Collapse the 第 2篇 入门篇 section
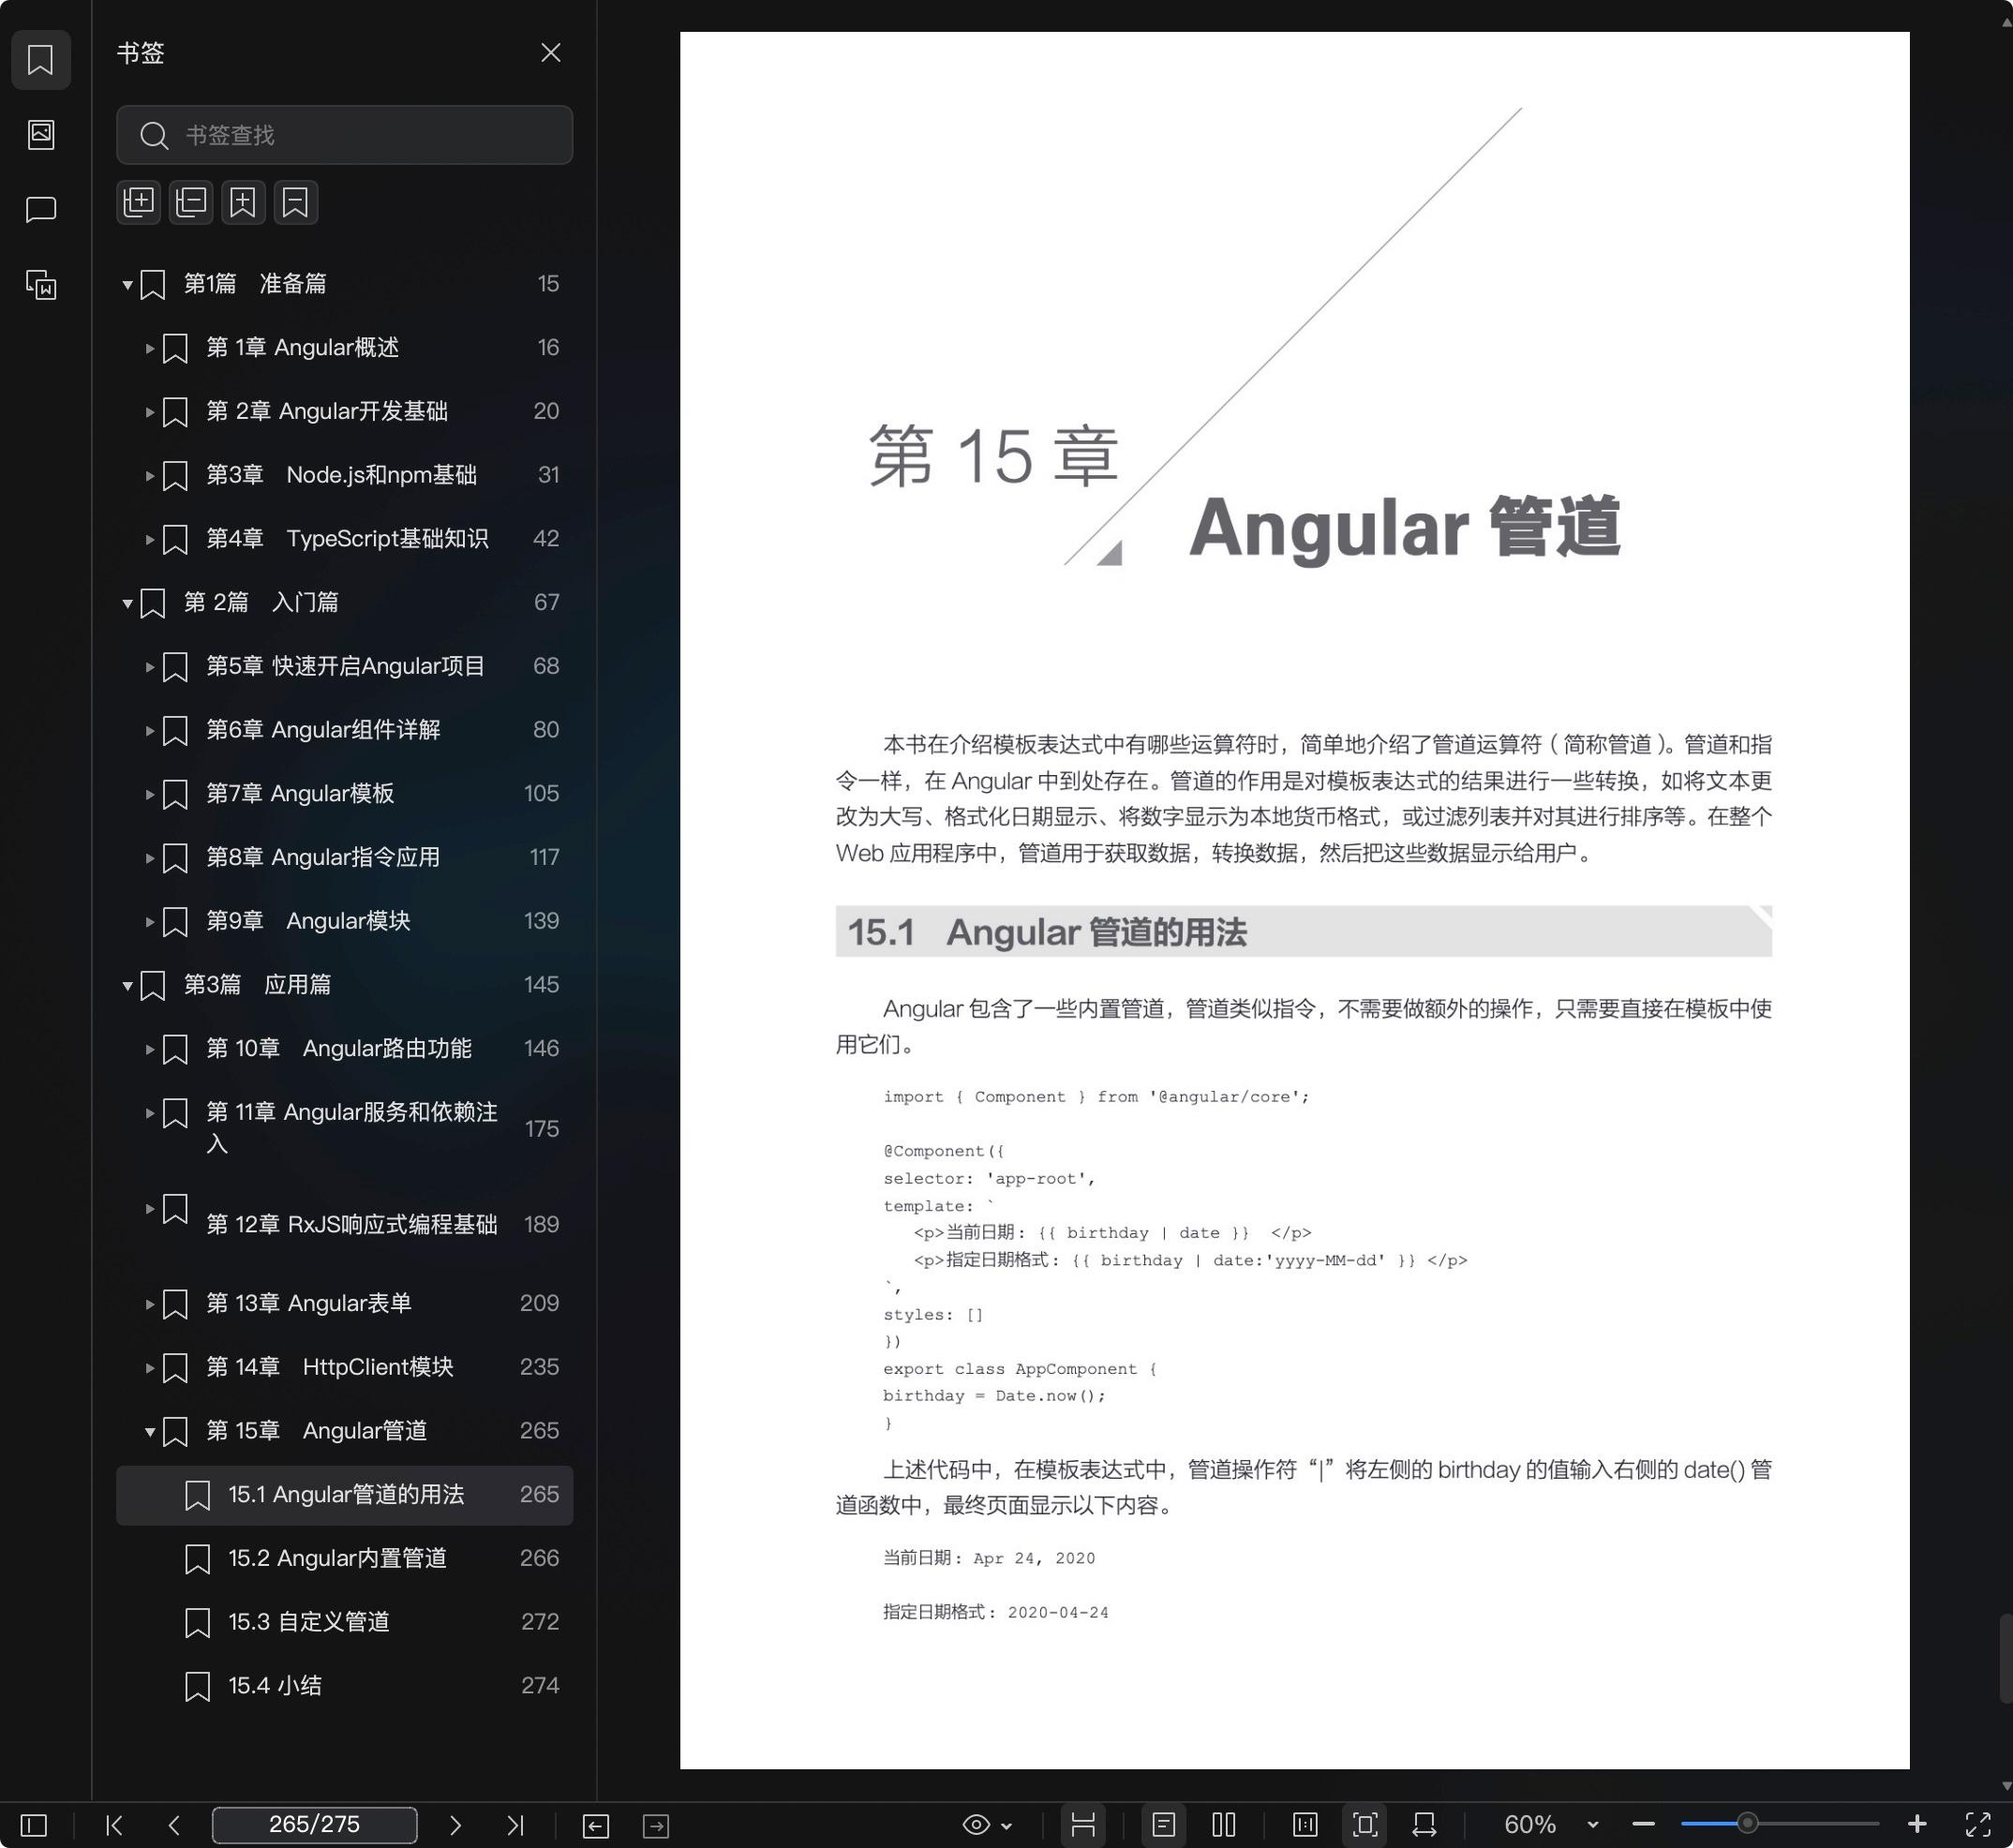Image resolution: width=2013 pixels, height=1848 pixels. (128, 603)
